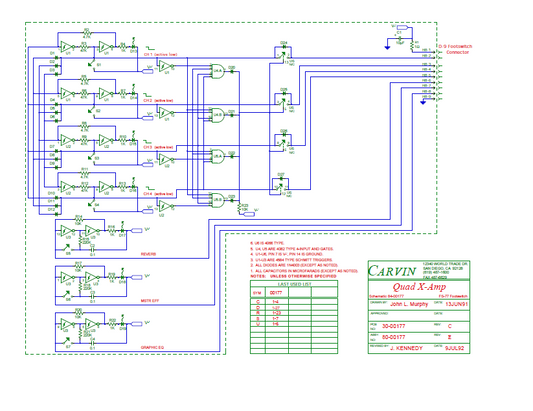Click the NOTES: UNLESS OTHERWISE SPECIFIED heading
Viewport: 533px width, 411px height.
coord(293,276)
